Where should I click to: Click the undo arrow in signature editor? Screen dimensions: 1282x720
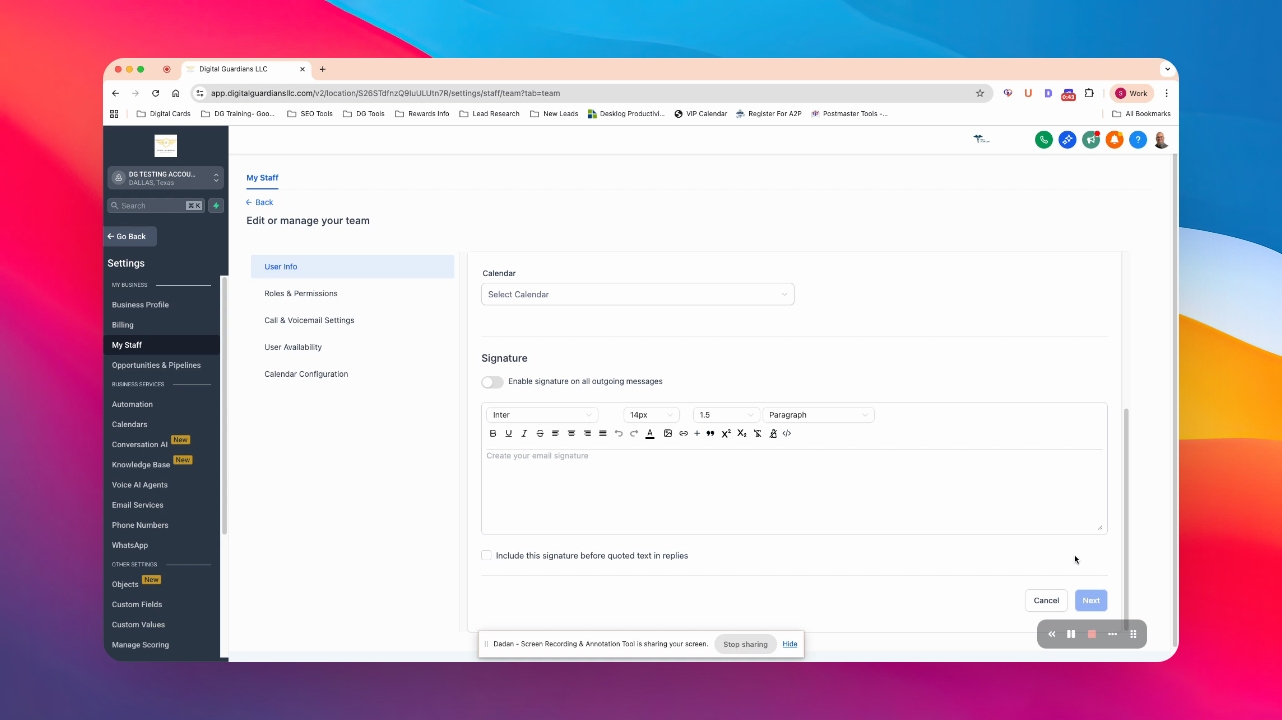click(618, 433)
